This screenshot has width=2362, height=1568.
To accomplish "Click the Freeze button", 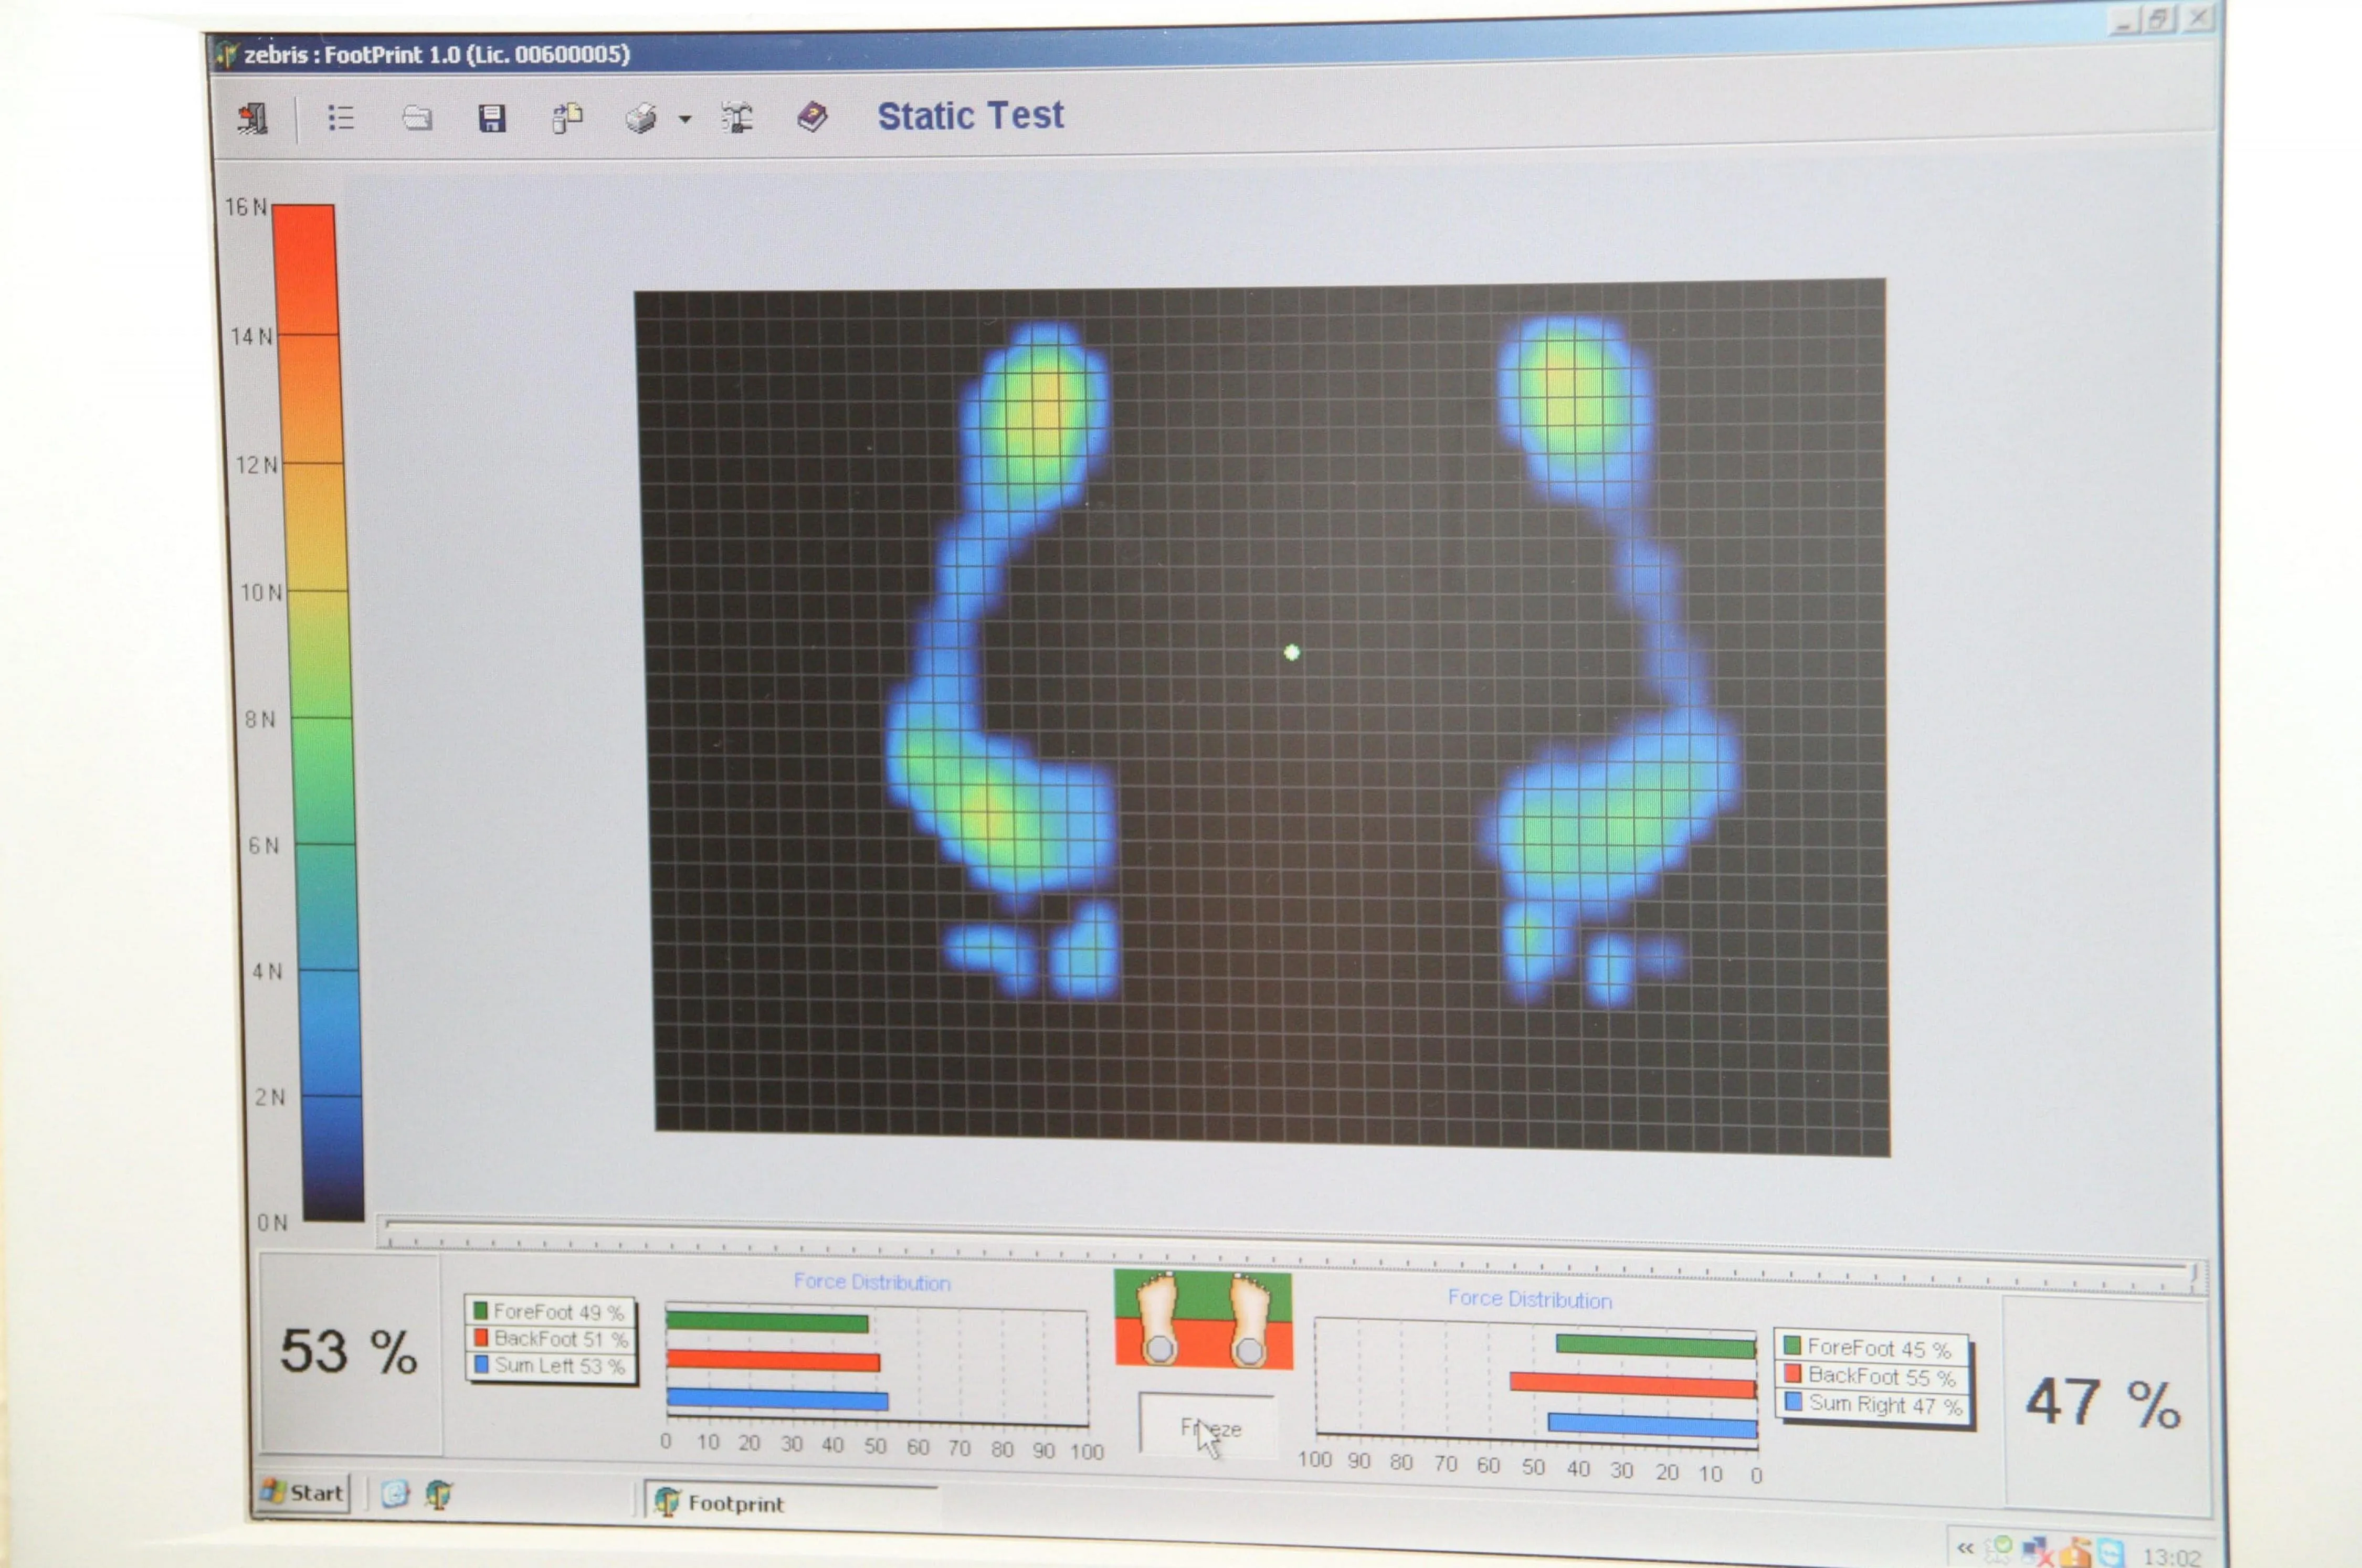I will point(1209,1428).
